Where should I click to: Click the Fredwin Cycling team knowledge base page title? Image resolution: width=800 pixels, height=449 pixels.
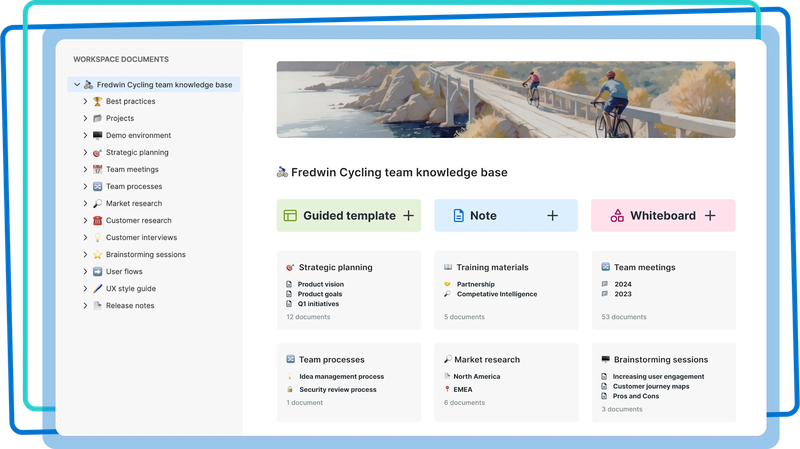point(399,172)
